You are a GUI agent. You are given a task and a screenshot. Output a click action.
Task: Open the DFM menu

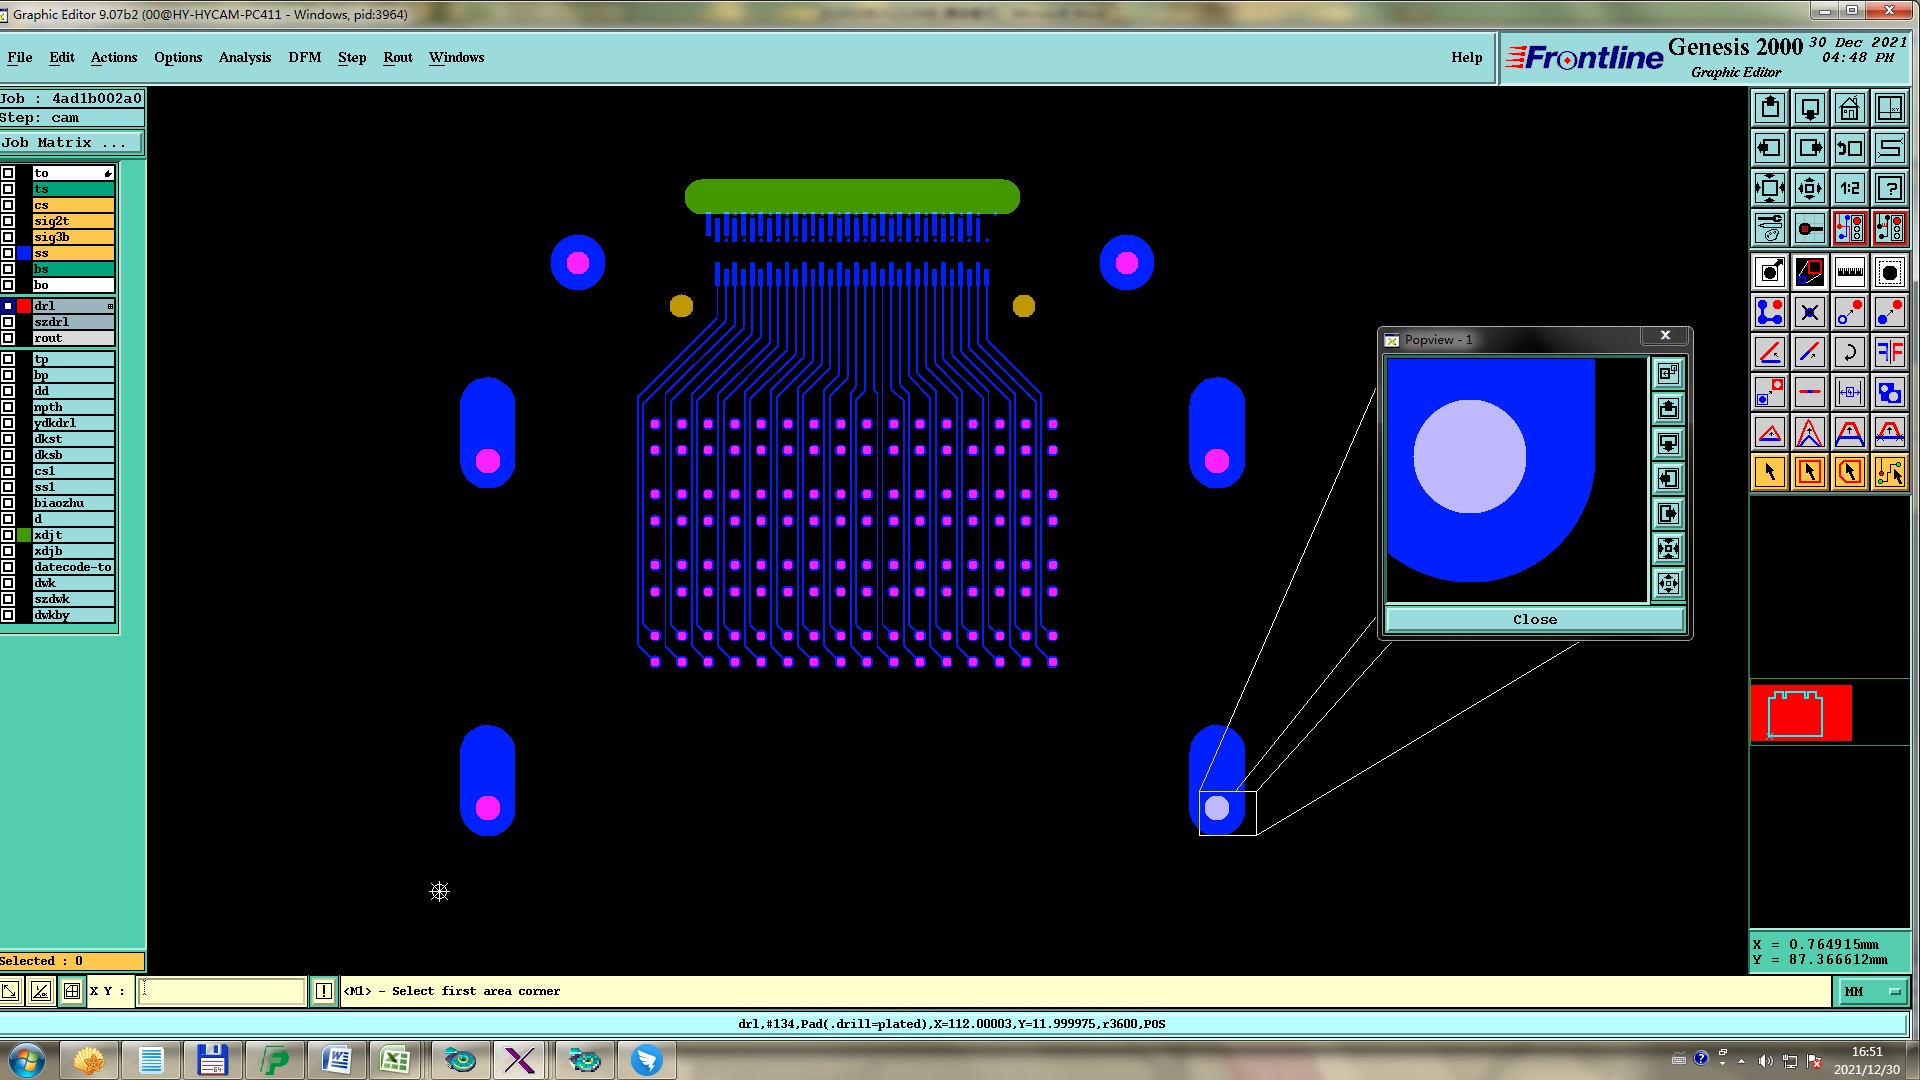click(x=304, y=57)
